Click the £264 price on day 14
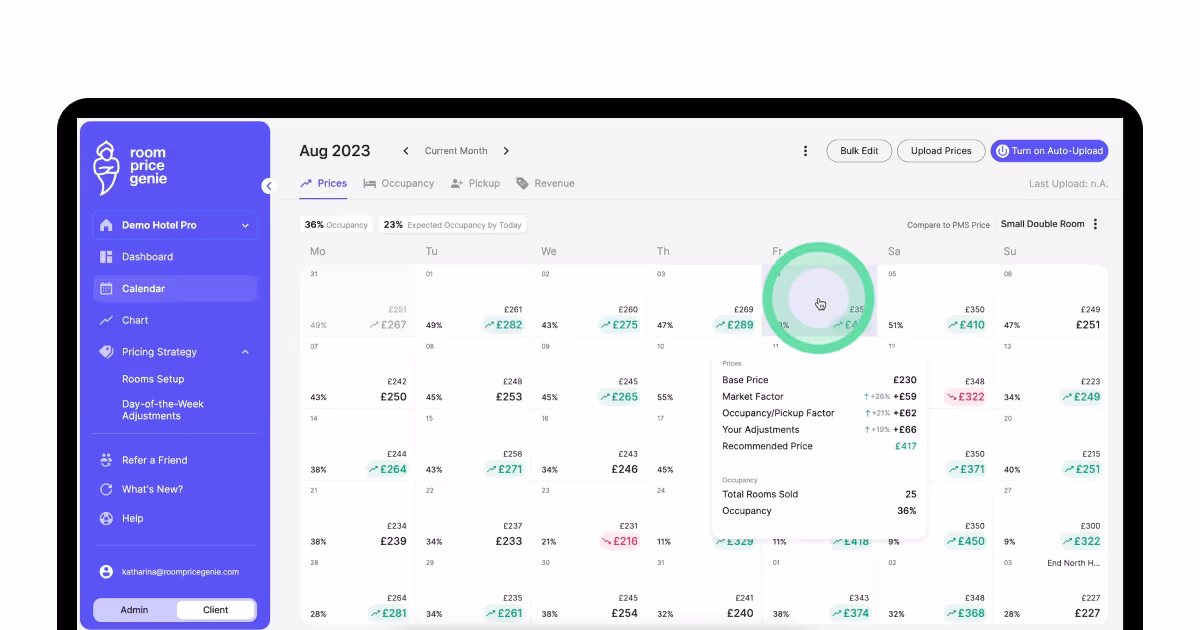The width and height of the screenshot is (1200, 630). click(388, 469)
